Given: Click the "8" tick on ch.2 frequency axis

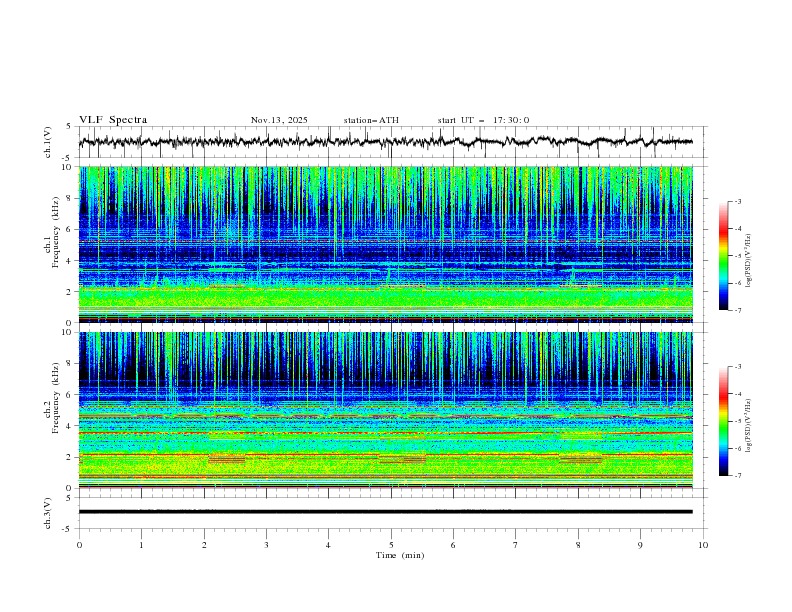Looking at the screenshot, I should (71, 363).
